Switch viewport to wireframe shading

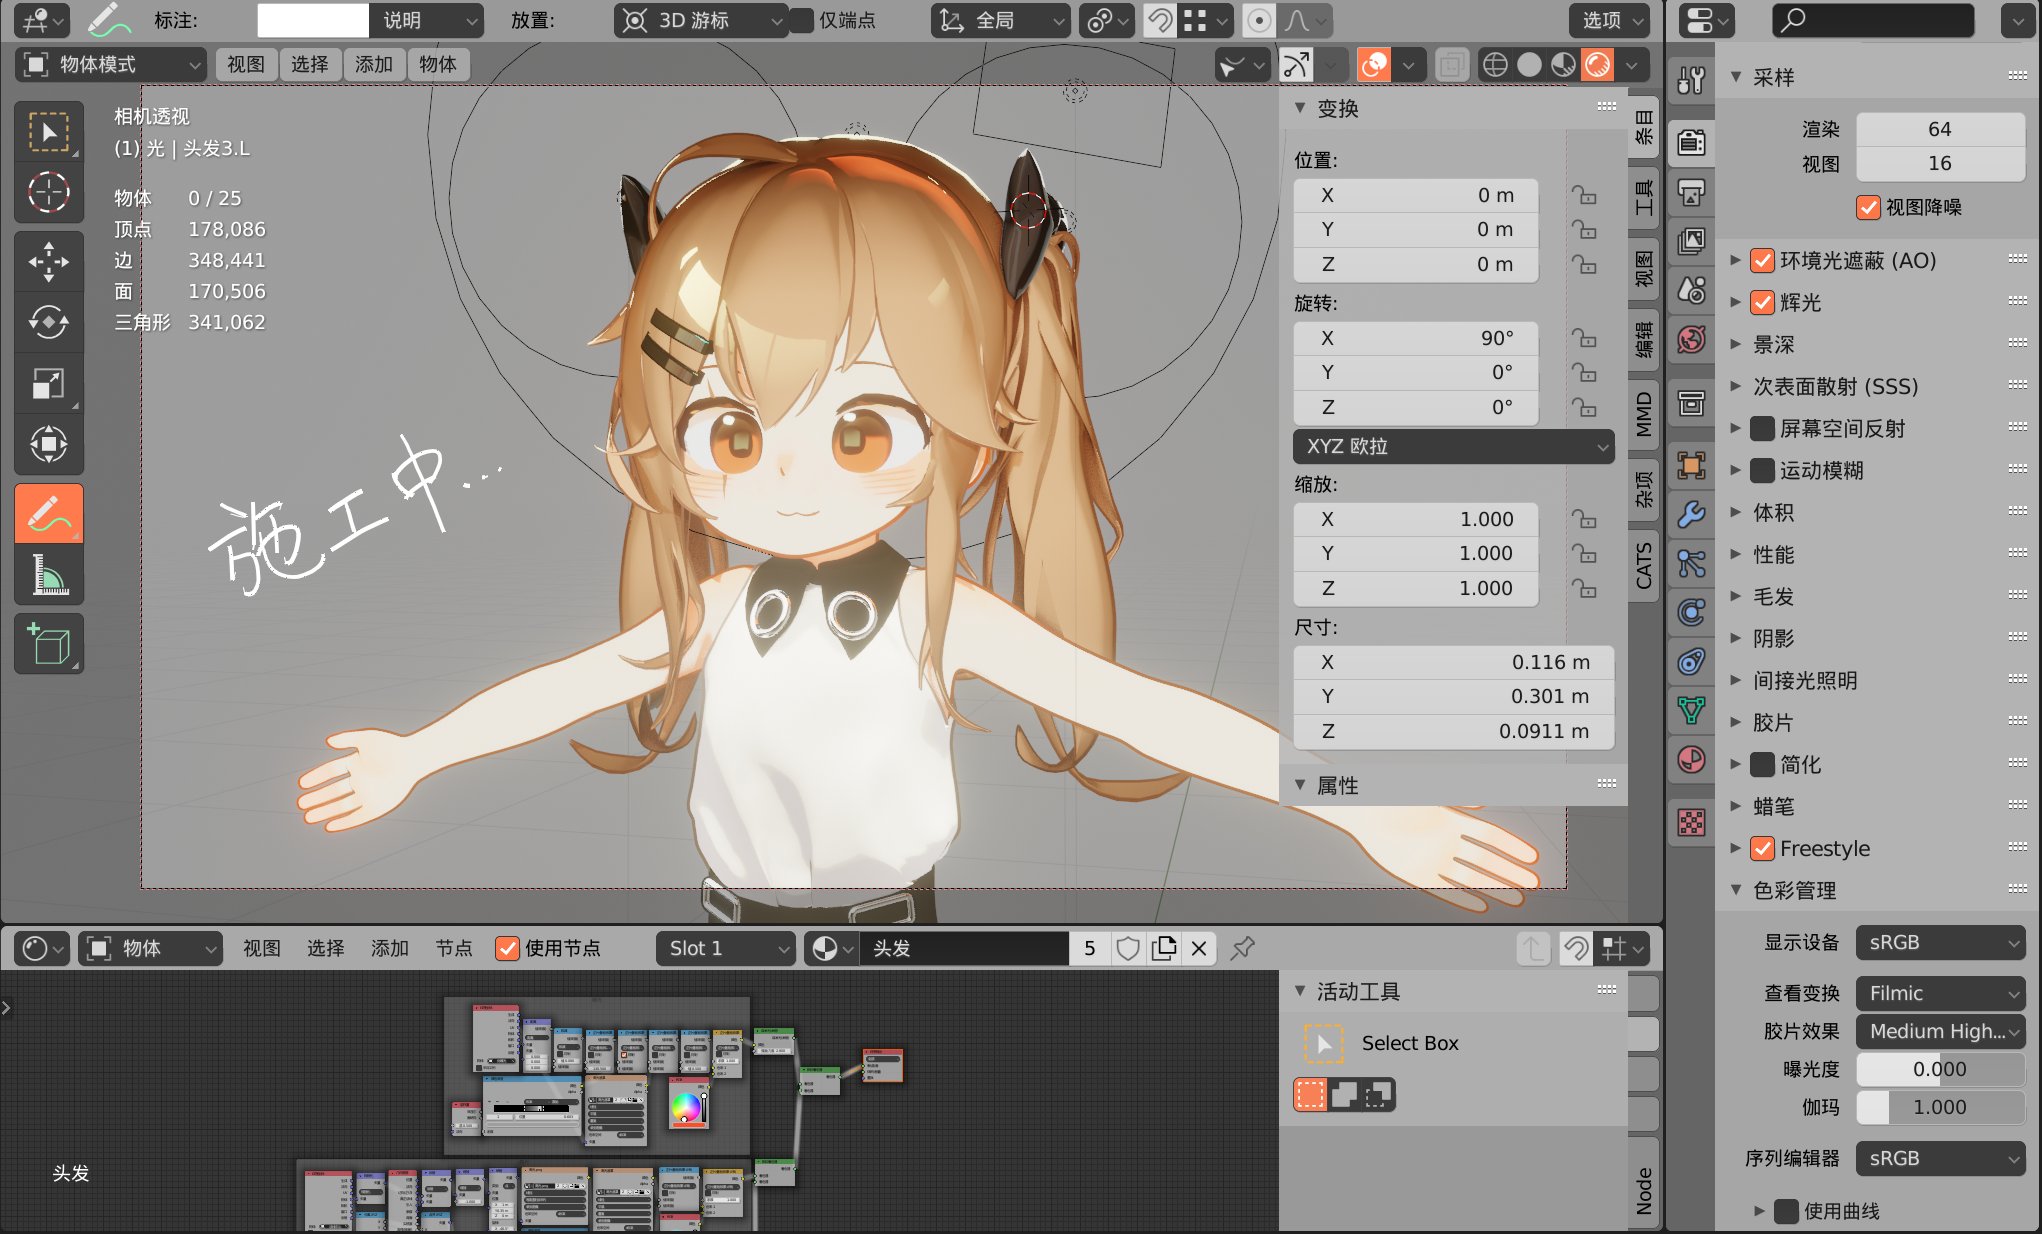[1495, 65]
